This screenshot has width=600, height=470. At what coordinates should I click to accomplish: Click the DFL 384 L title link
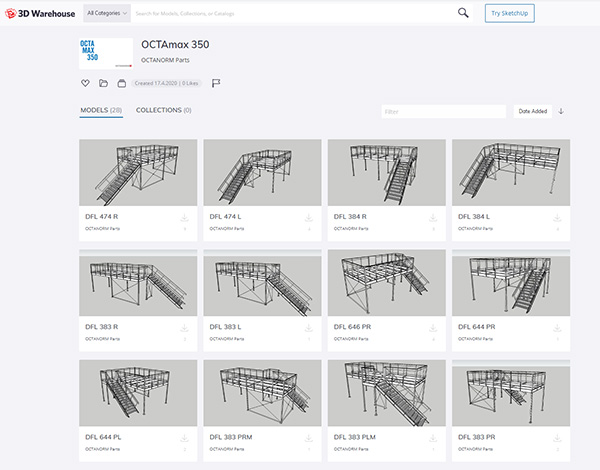pyautogui.click(x=474, y=217)
